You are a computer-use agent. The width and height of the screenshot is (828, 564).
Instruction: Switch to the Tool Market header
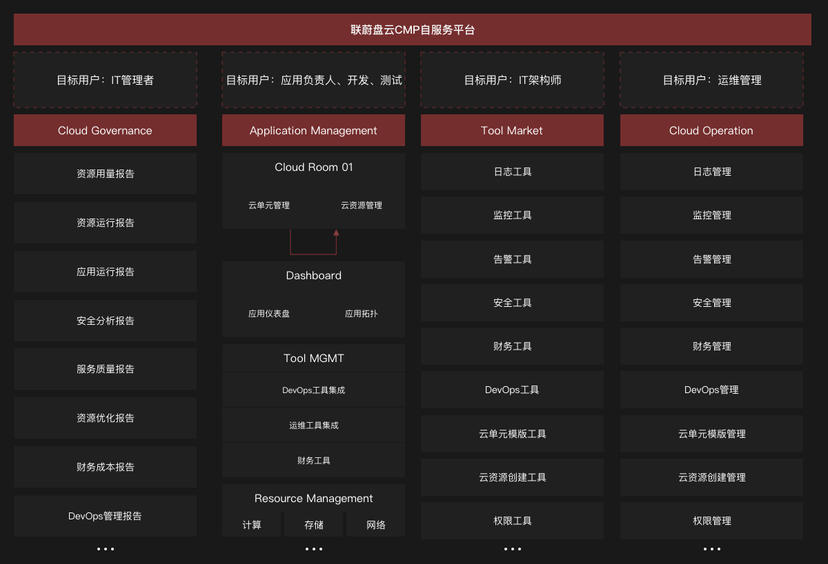(512, 130)
